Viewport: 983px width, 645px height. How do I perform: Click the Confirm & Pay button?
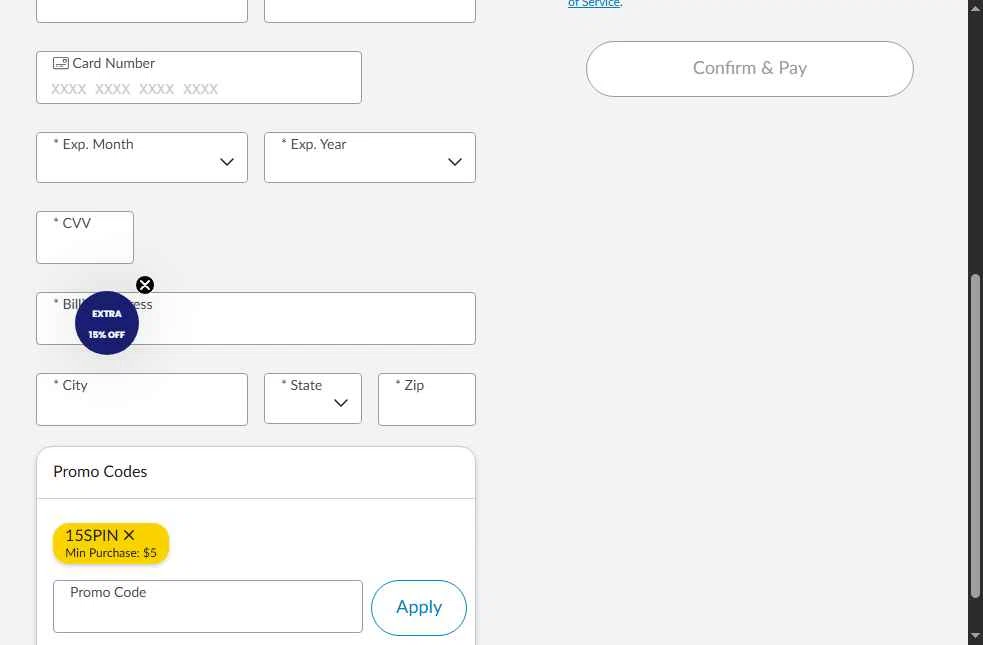click(x=750, y=69)
